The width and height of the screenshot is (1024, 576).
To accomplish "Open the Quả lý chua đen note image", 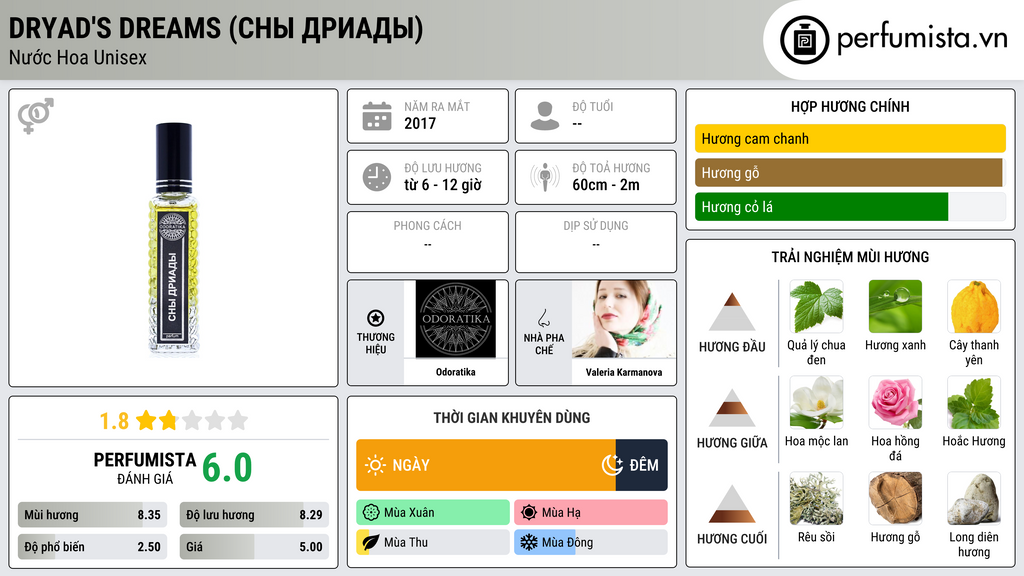I will click(816, 307).
